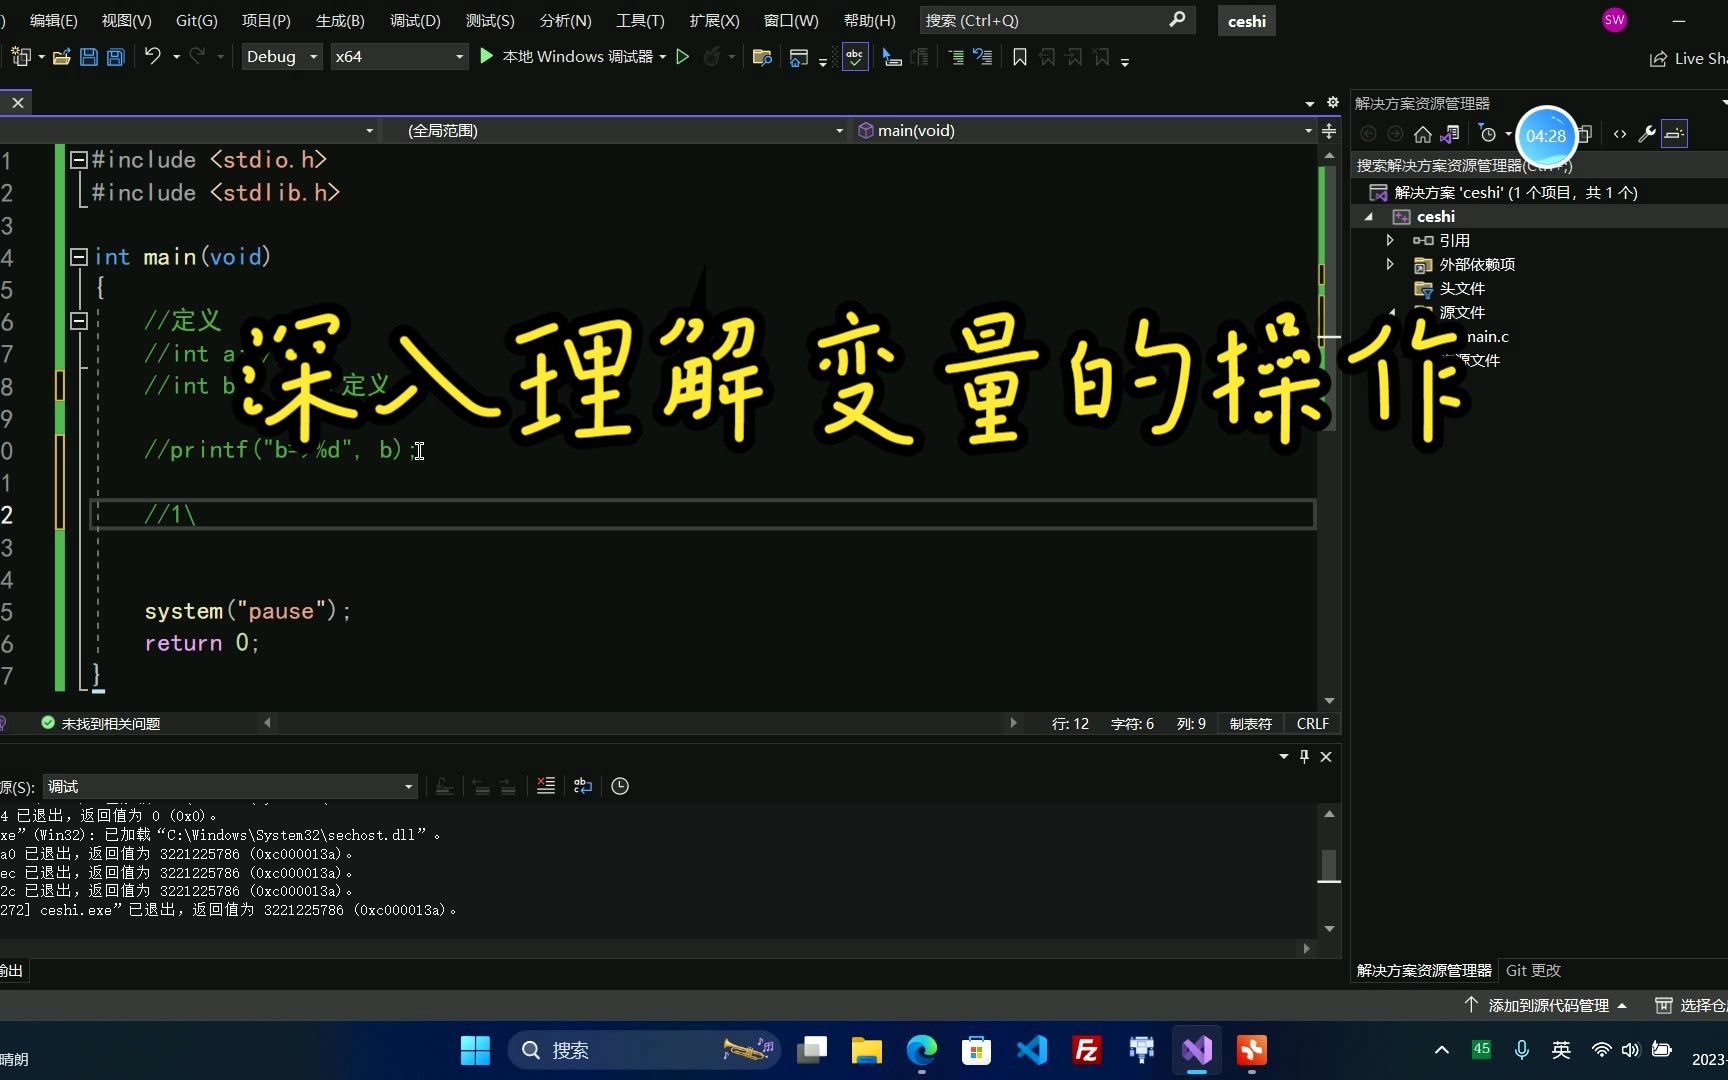Switch views with the Solution Explorer views icon
This screenshot has height=1080, width=1728.
coord(1450,134)
